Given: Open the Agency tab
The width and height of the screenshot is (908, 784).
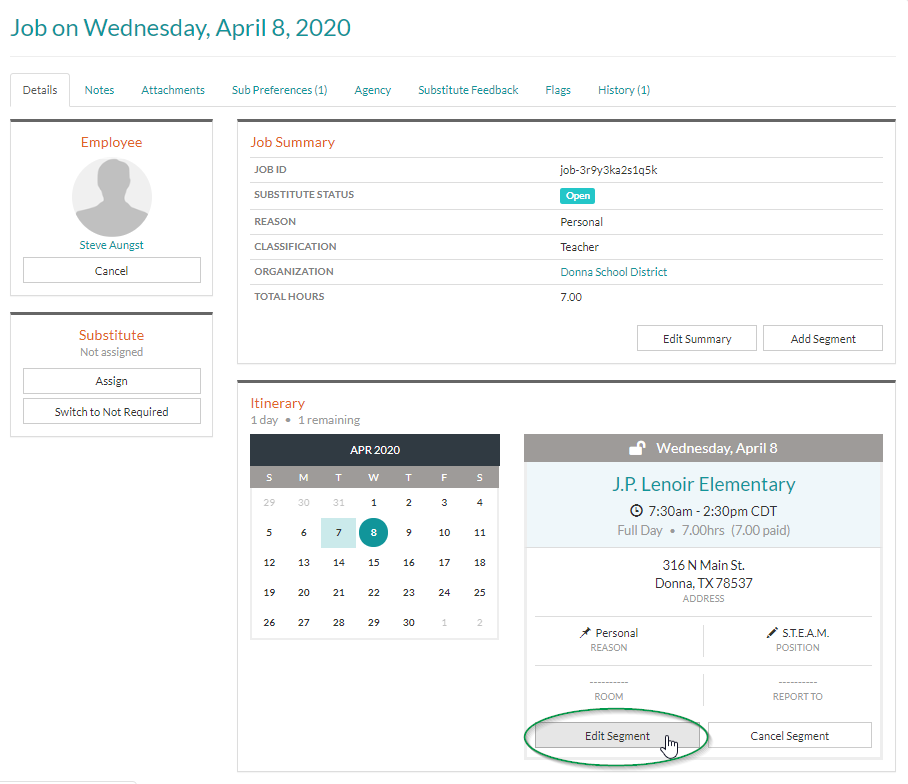Looking at the screenshot, I should coord(372,90).
